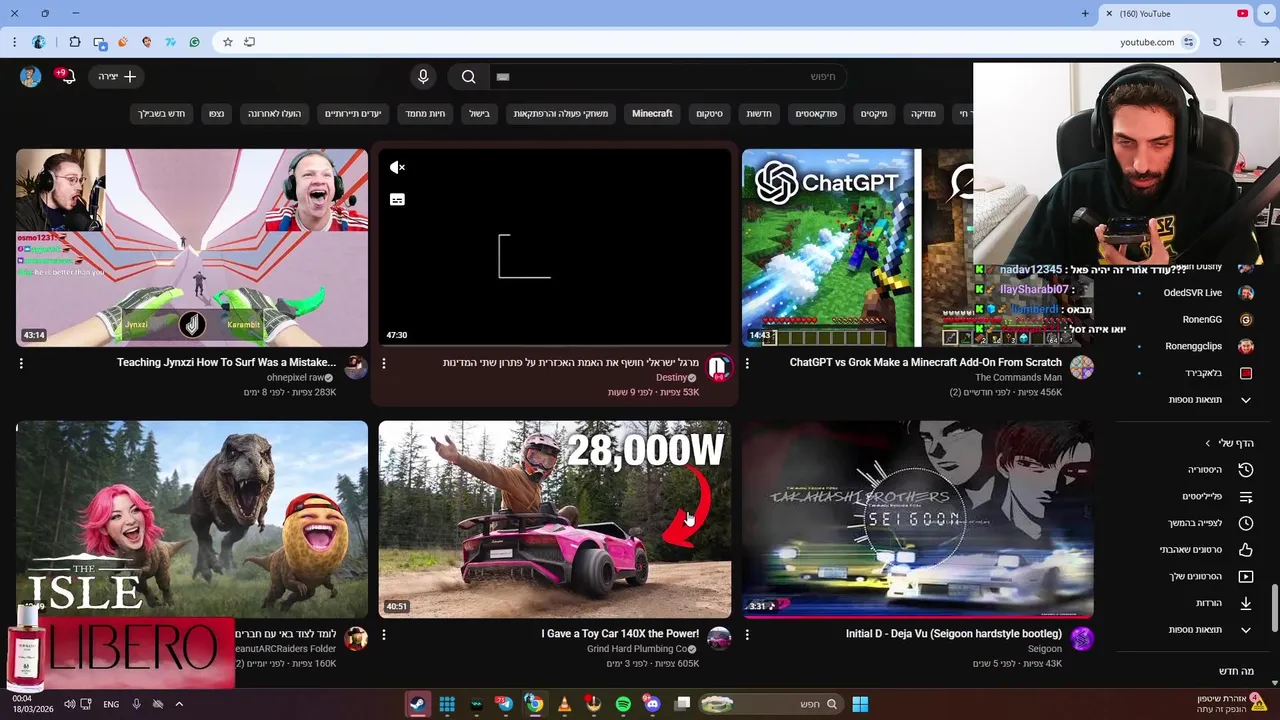Select the הועלו לאחרונה filter chip
Image resolution: width=1280 pixels, height=720 pixels.
[274, 114]
